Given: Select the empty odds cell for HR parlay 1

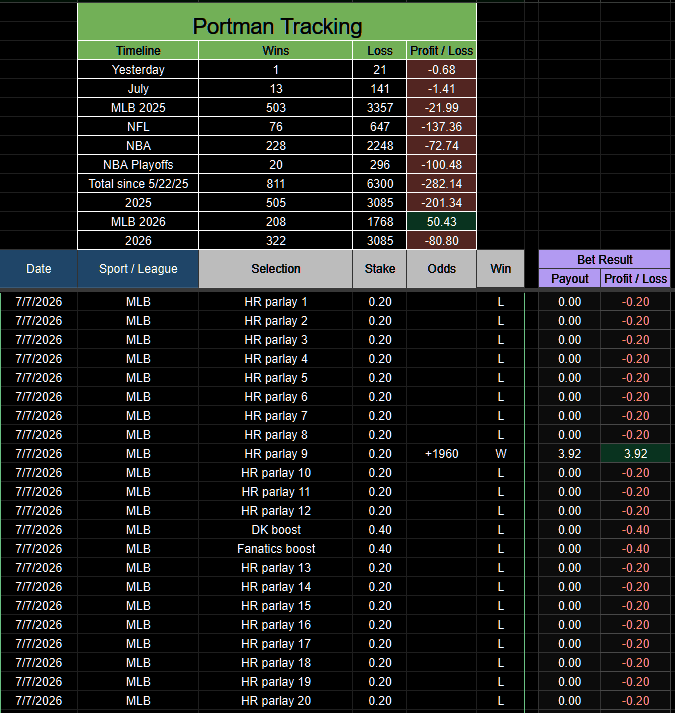Looking at the screenshot, I should (442, 302).
